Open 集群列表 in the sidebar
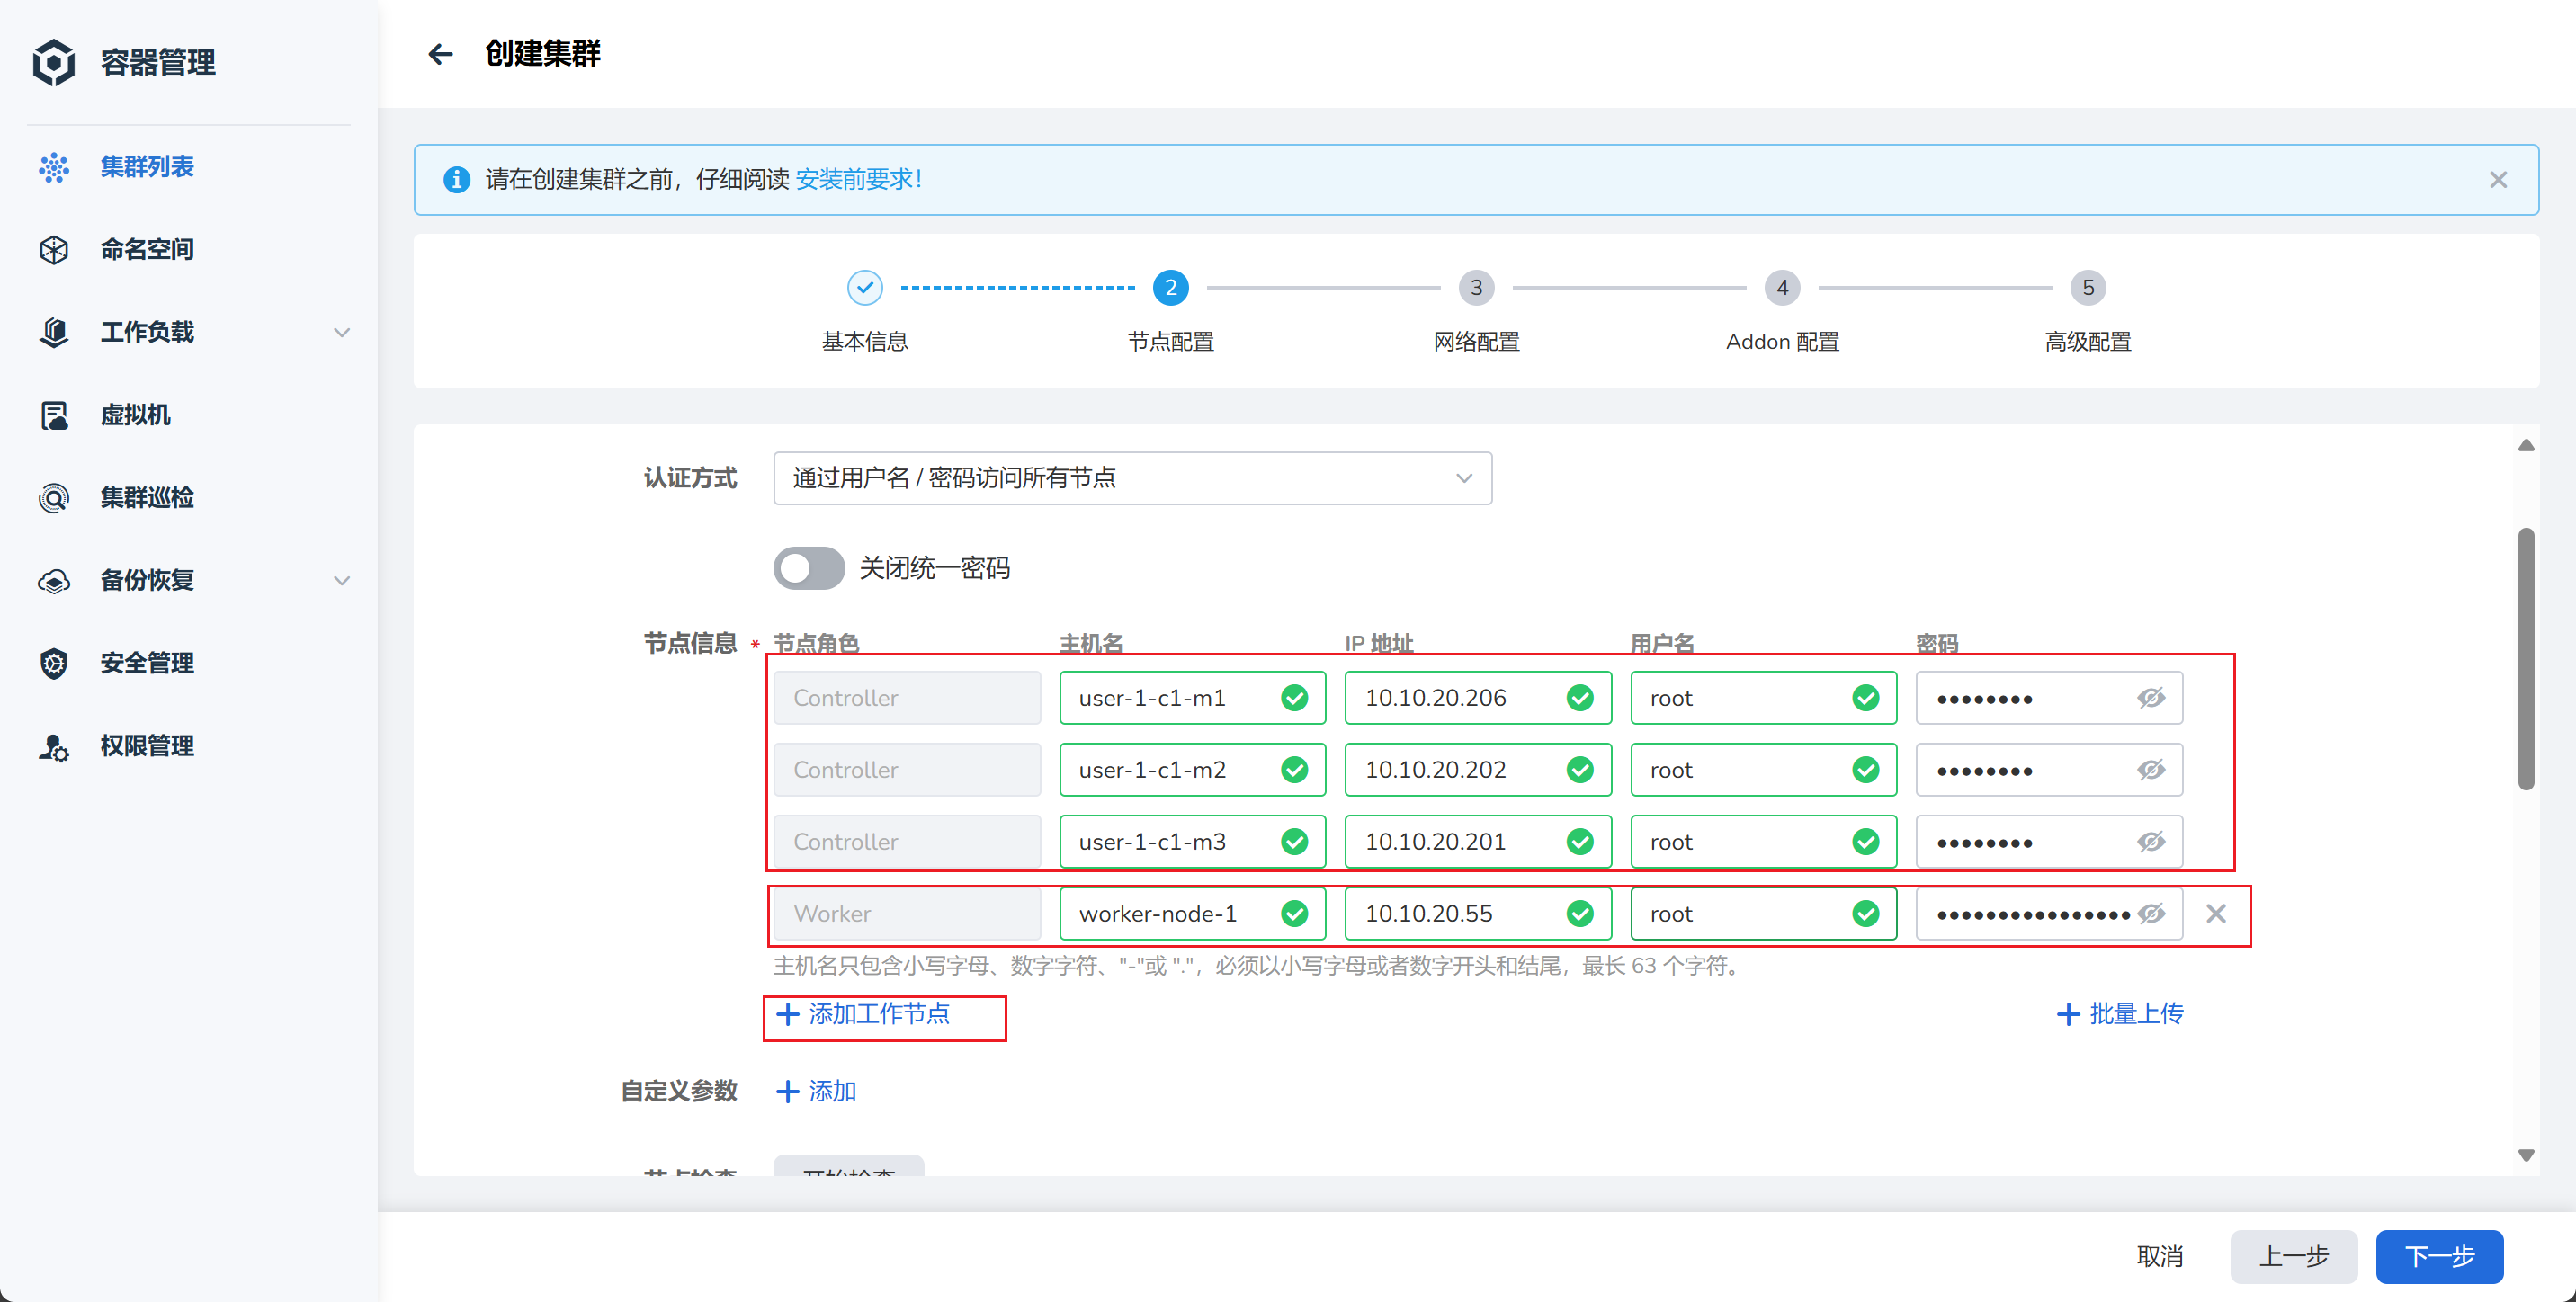2576x1302 pixels. pos(146,167)
